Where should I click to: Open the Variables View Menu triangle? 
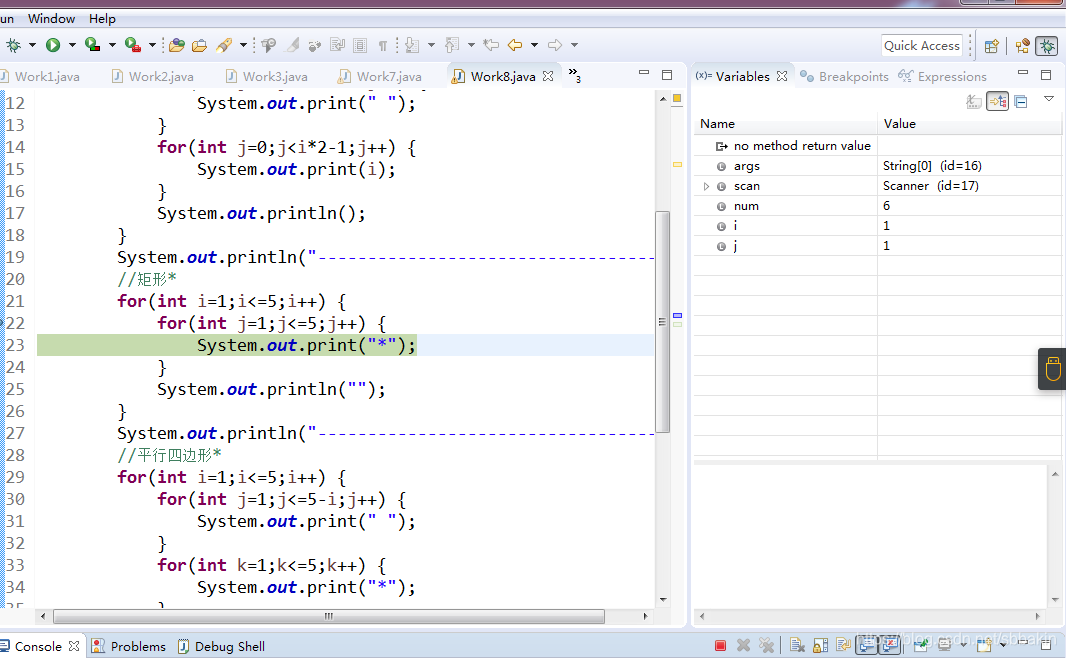[x=1049, y=99]
